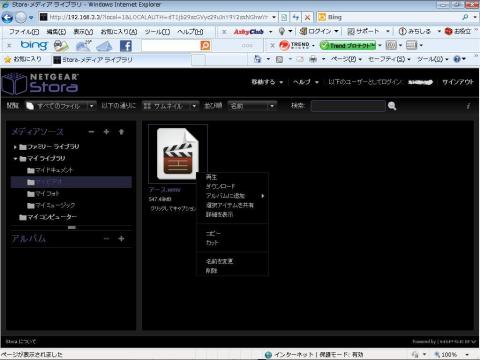The image size is (480, 360).
Task: Click the Stora search input field
Action: 348,106
